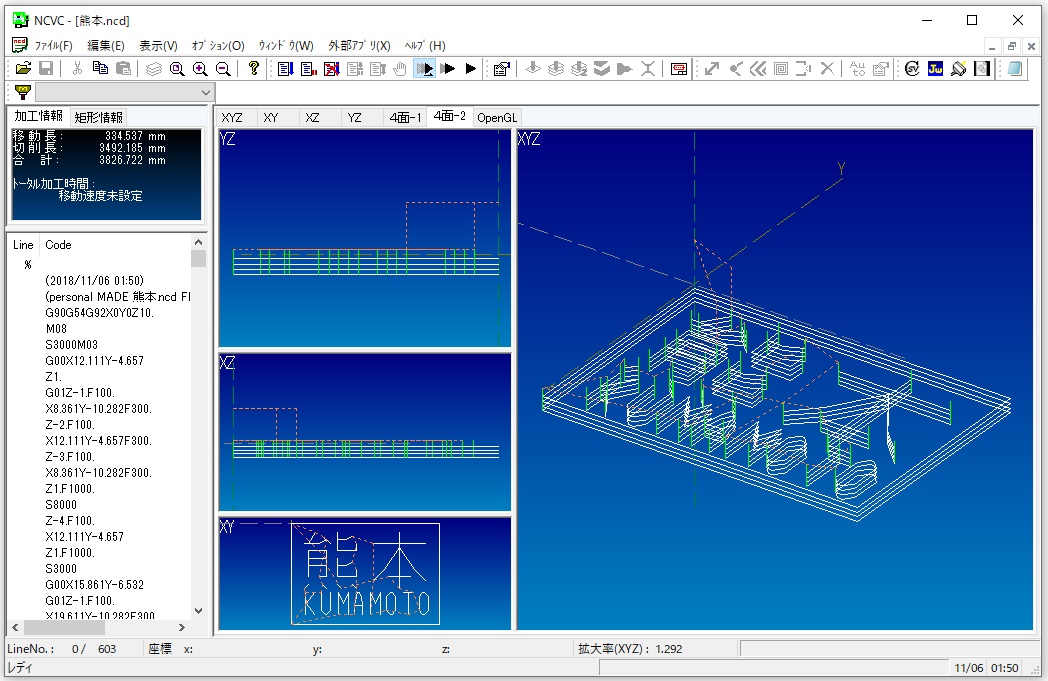
Task: Toggle the highlighted trace run button
Action: (424, 68)
